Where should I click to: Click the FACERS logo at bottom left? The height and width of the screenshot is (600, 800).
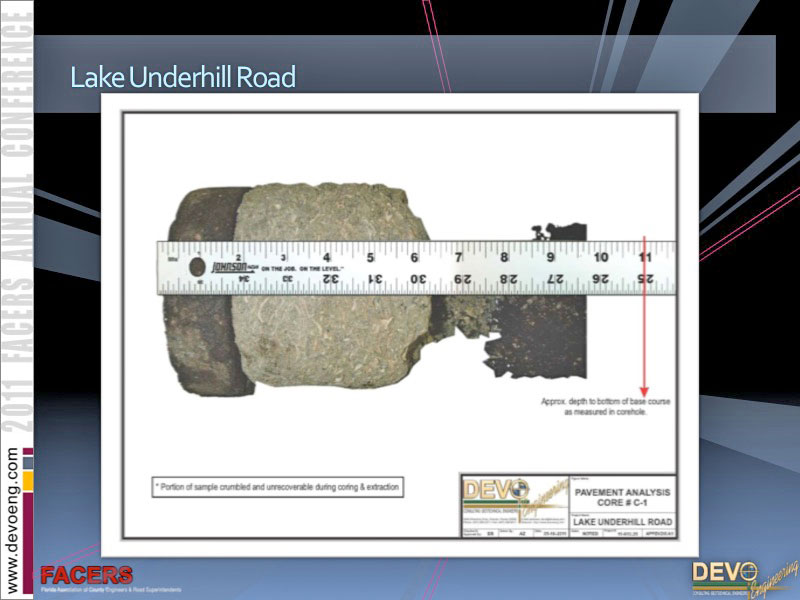86,576
